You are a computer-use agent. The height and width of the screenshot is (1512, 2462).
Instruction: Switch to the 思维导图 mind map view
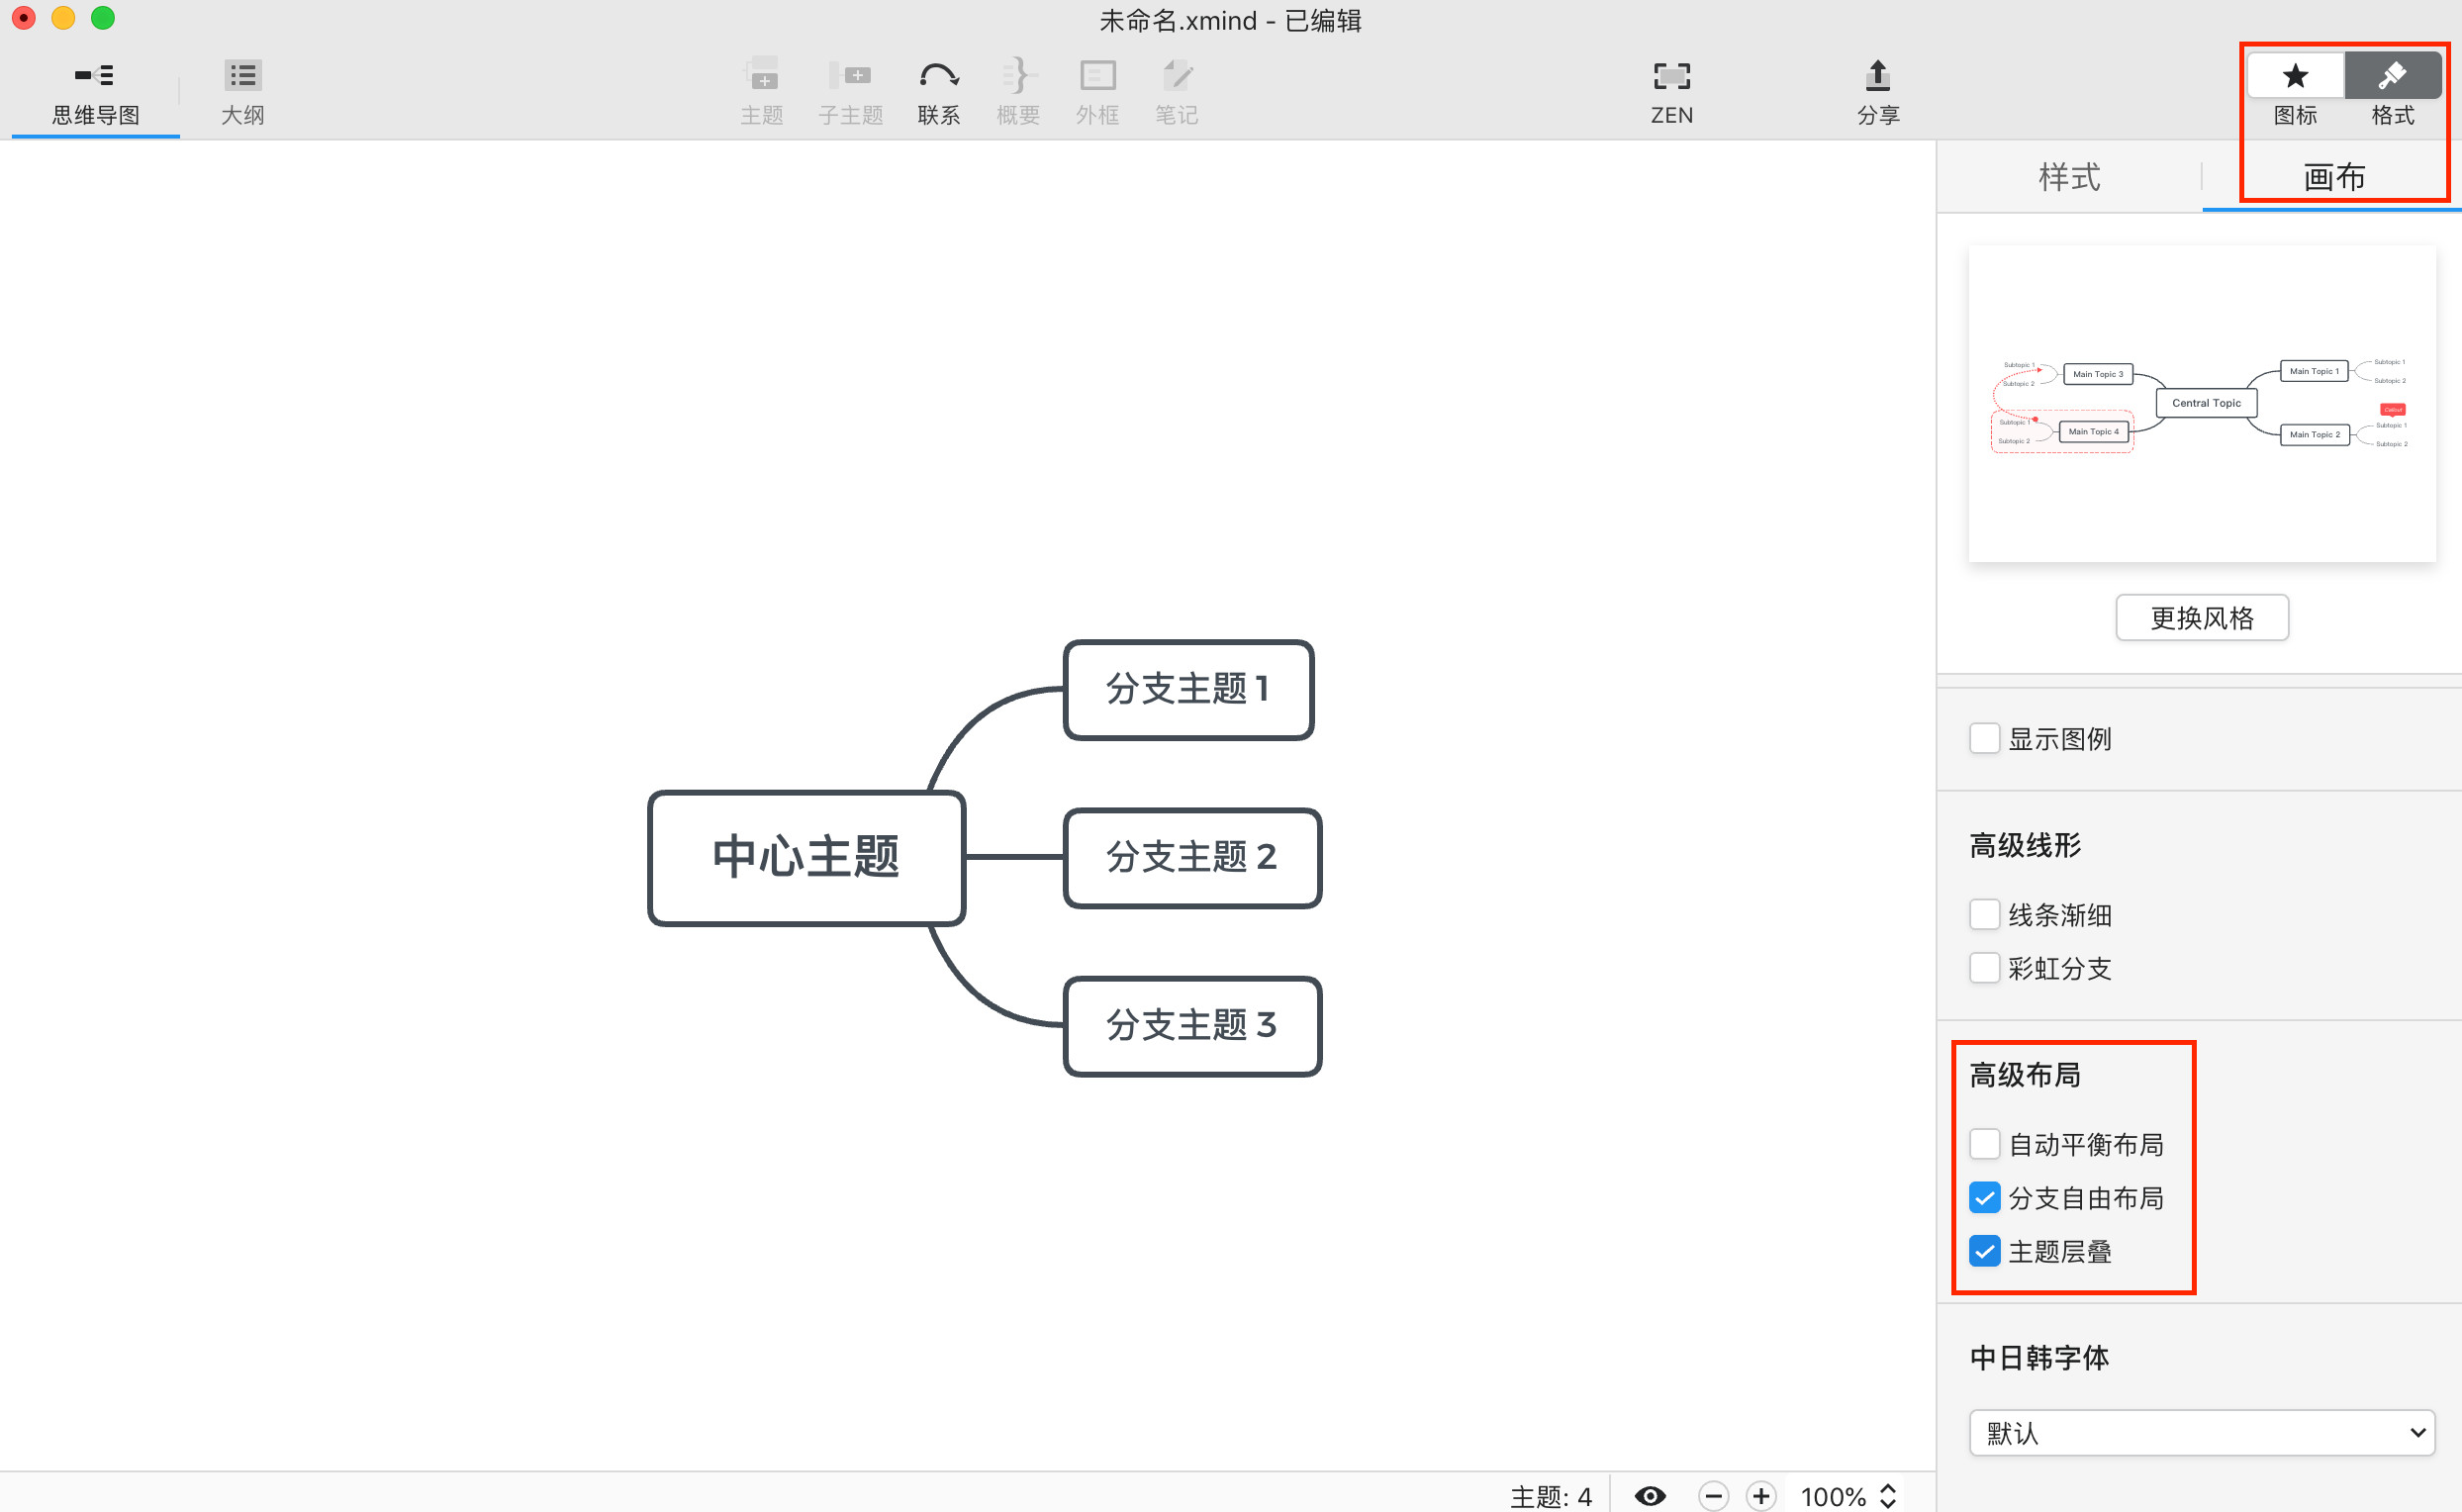click(95, 92)
